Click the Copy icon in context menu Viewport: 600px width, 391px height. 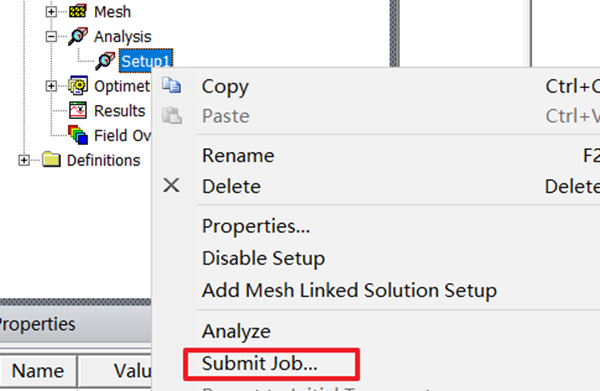(171, 86)
